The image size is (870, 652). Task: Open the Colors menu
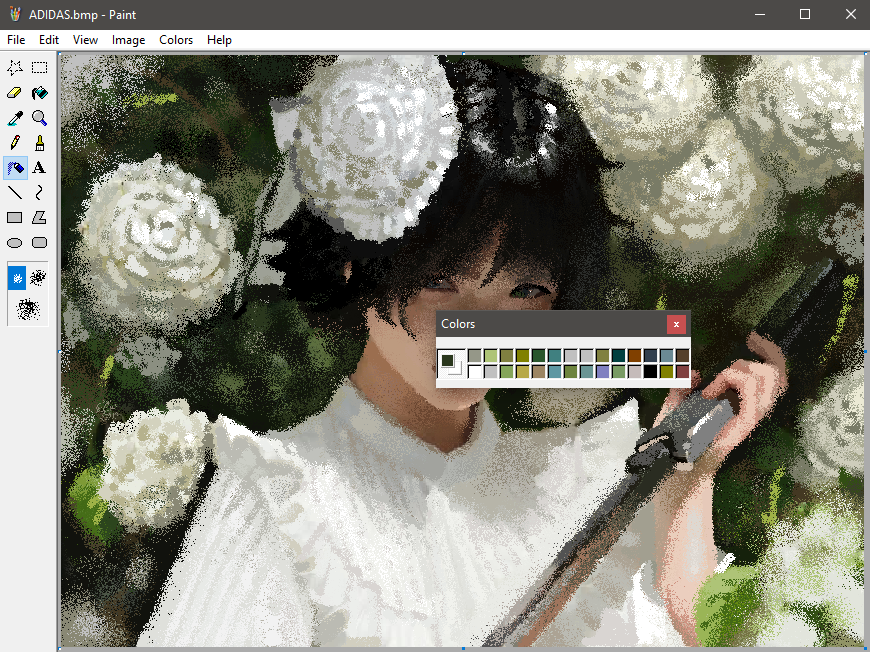point(176,40)
